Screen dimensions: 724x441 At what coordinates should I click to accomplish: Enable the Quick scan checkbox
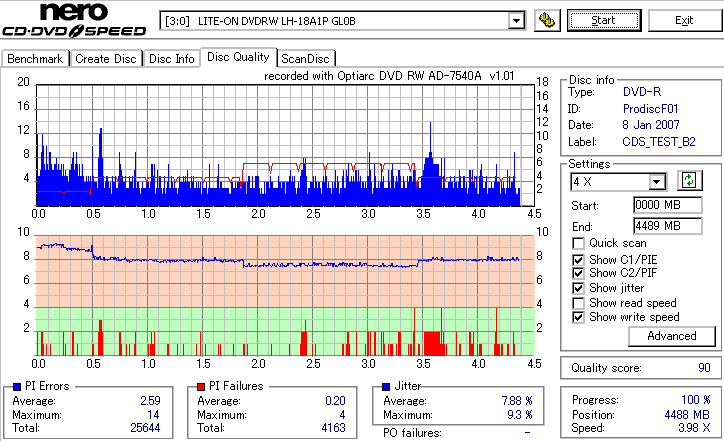click(578, 243)
